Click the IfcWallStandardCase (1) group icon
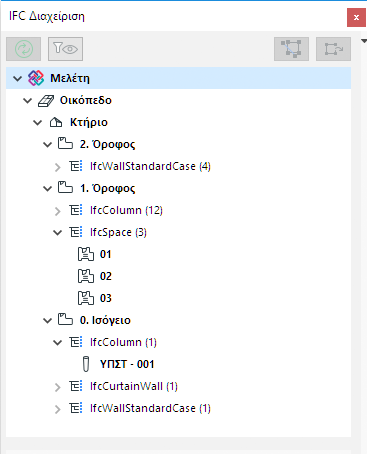Screen dimensions: 367x454 76,408
